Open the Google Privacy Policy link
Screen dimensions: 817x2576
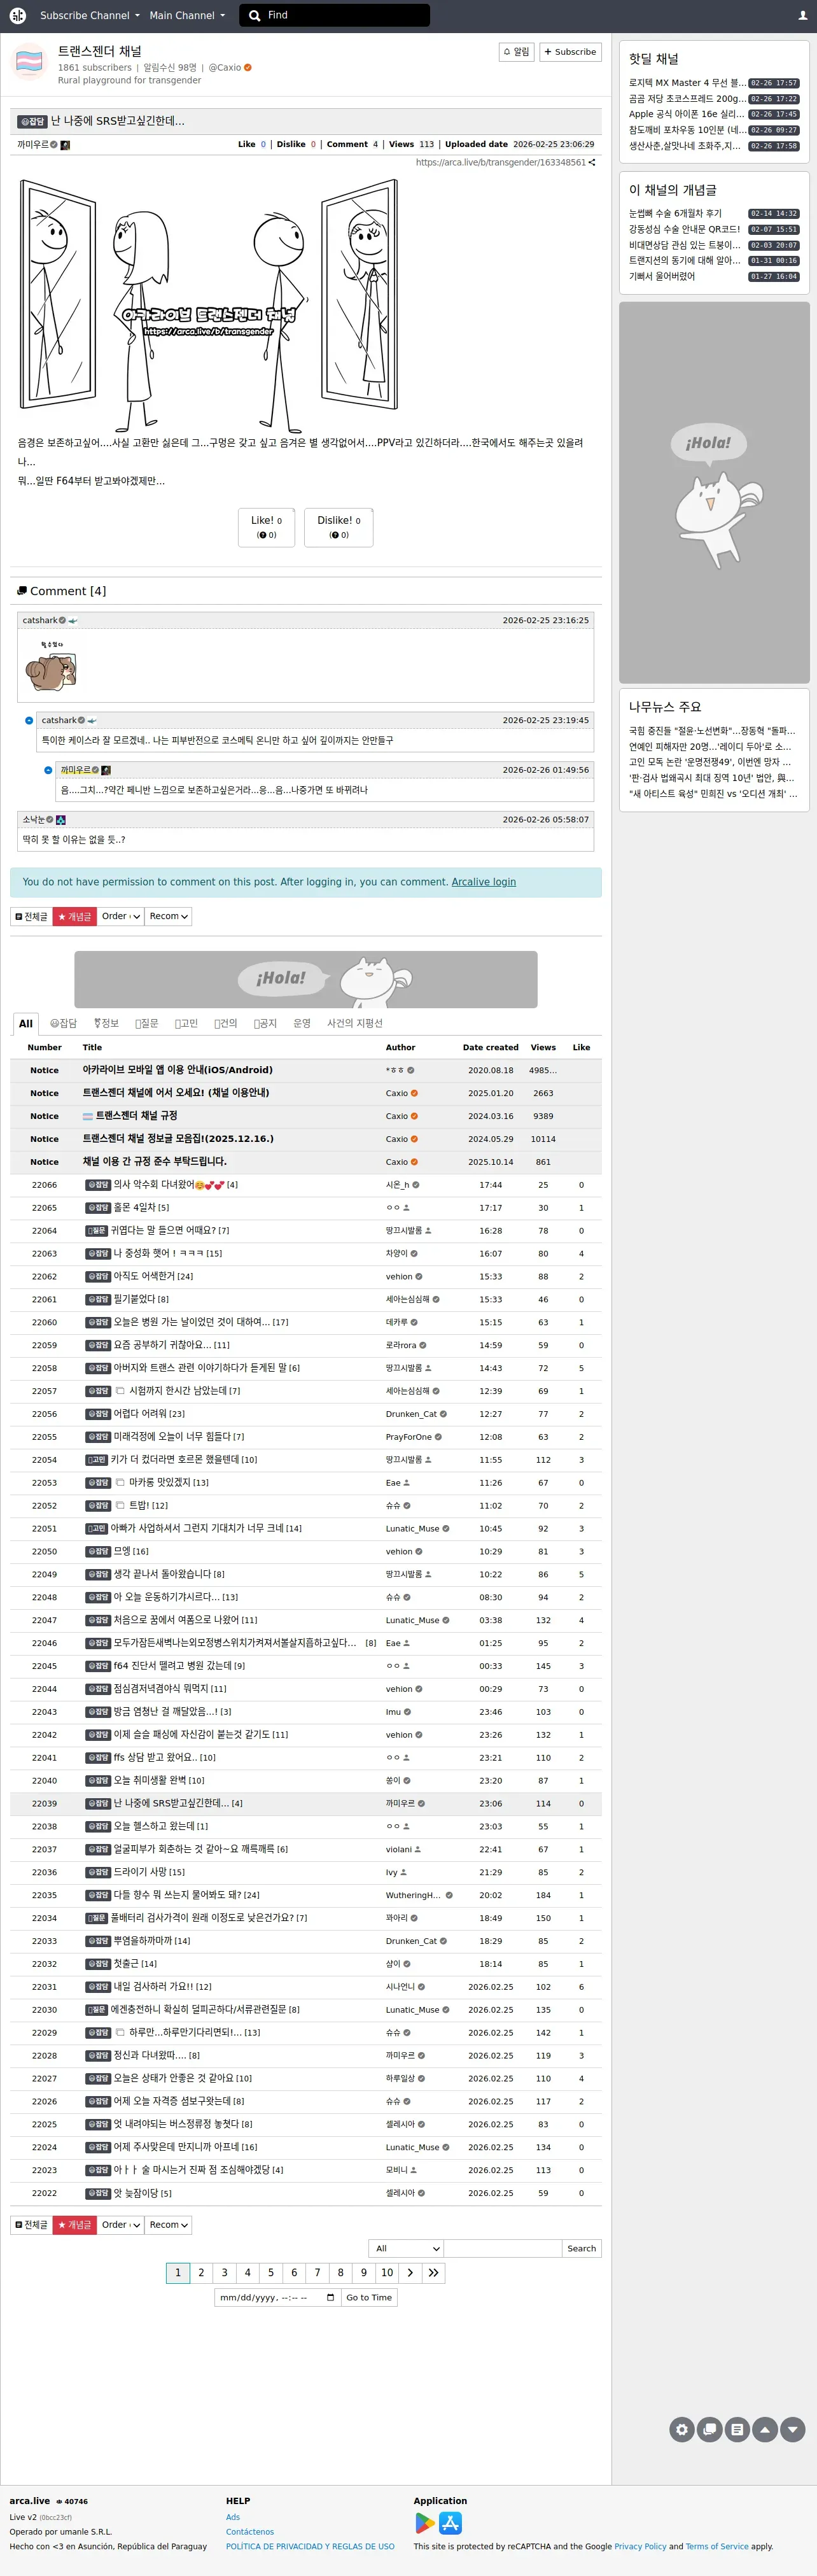pos(640,2546)
